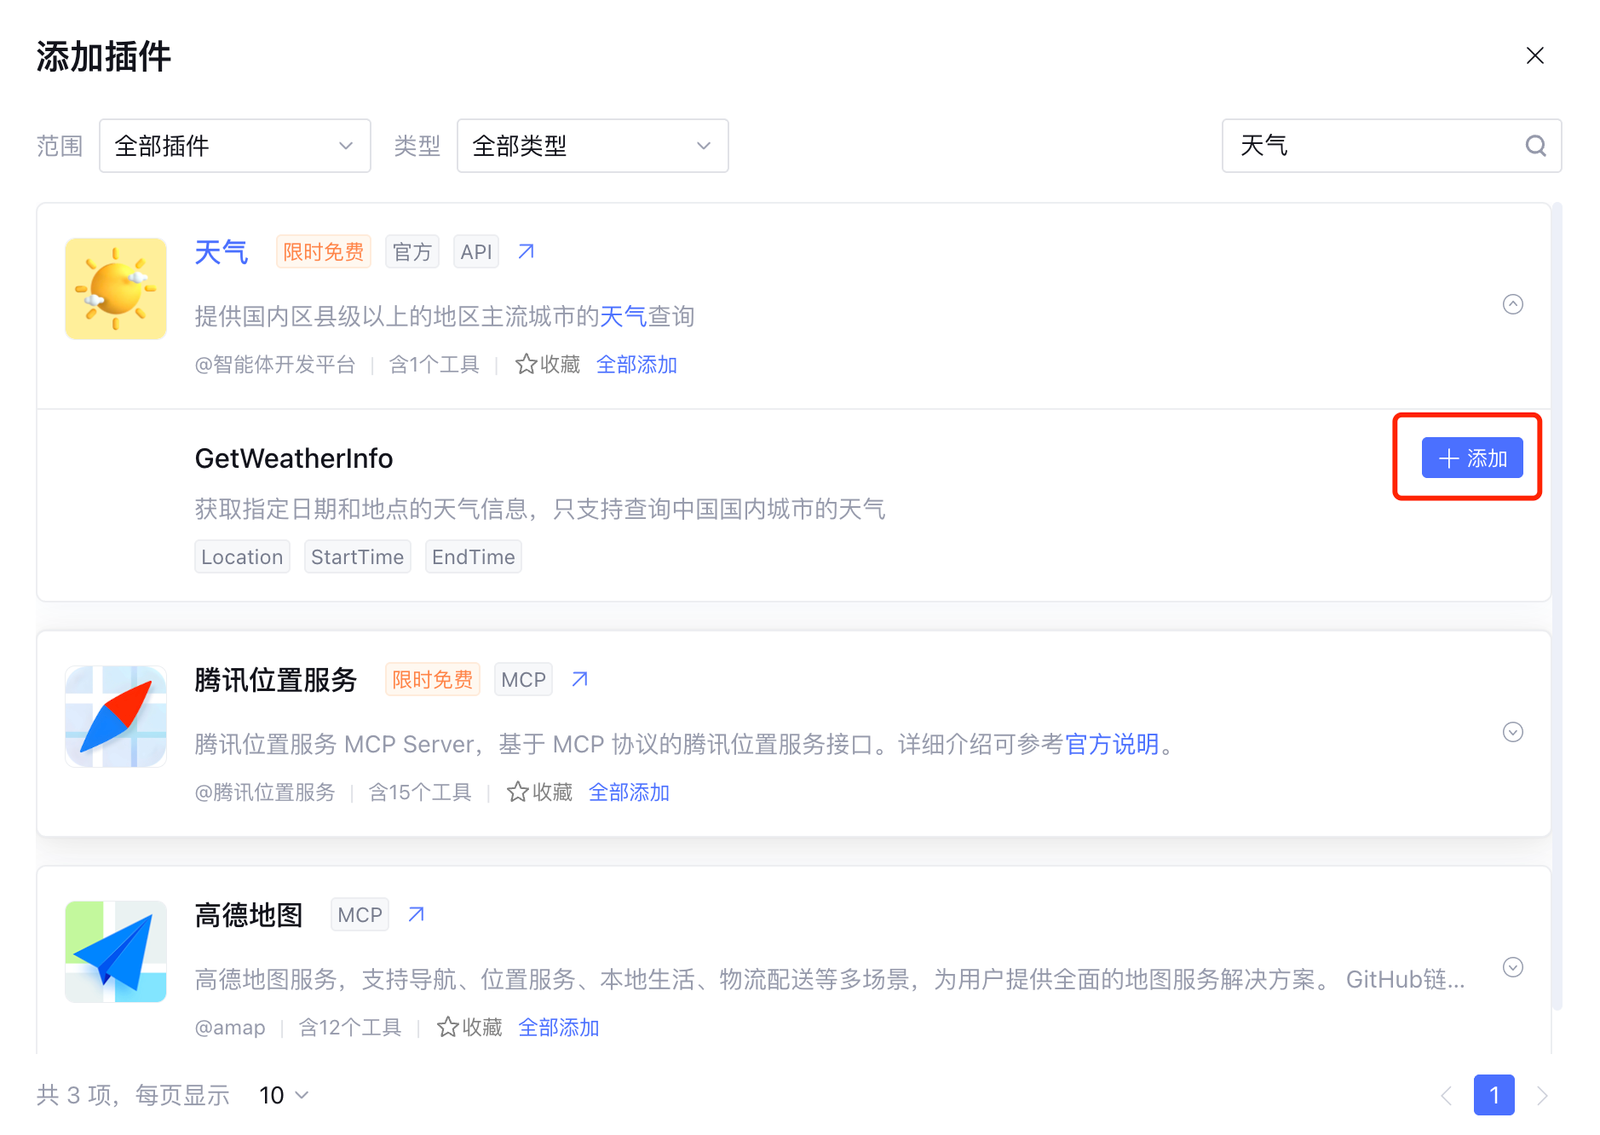The height and width of the screenshot is (1135, 1600).
Task: Open external link arrow beside 天气 plugin
Action: pos(526,252)
